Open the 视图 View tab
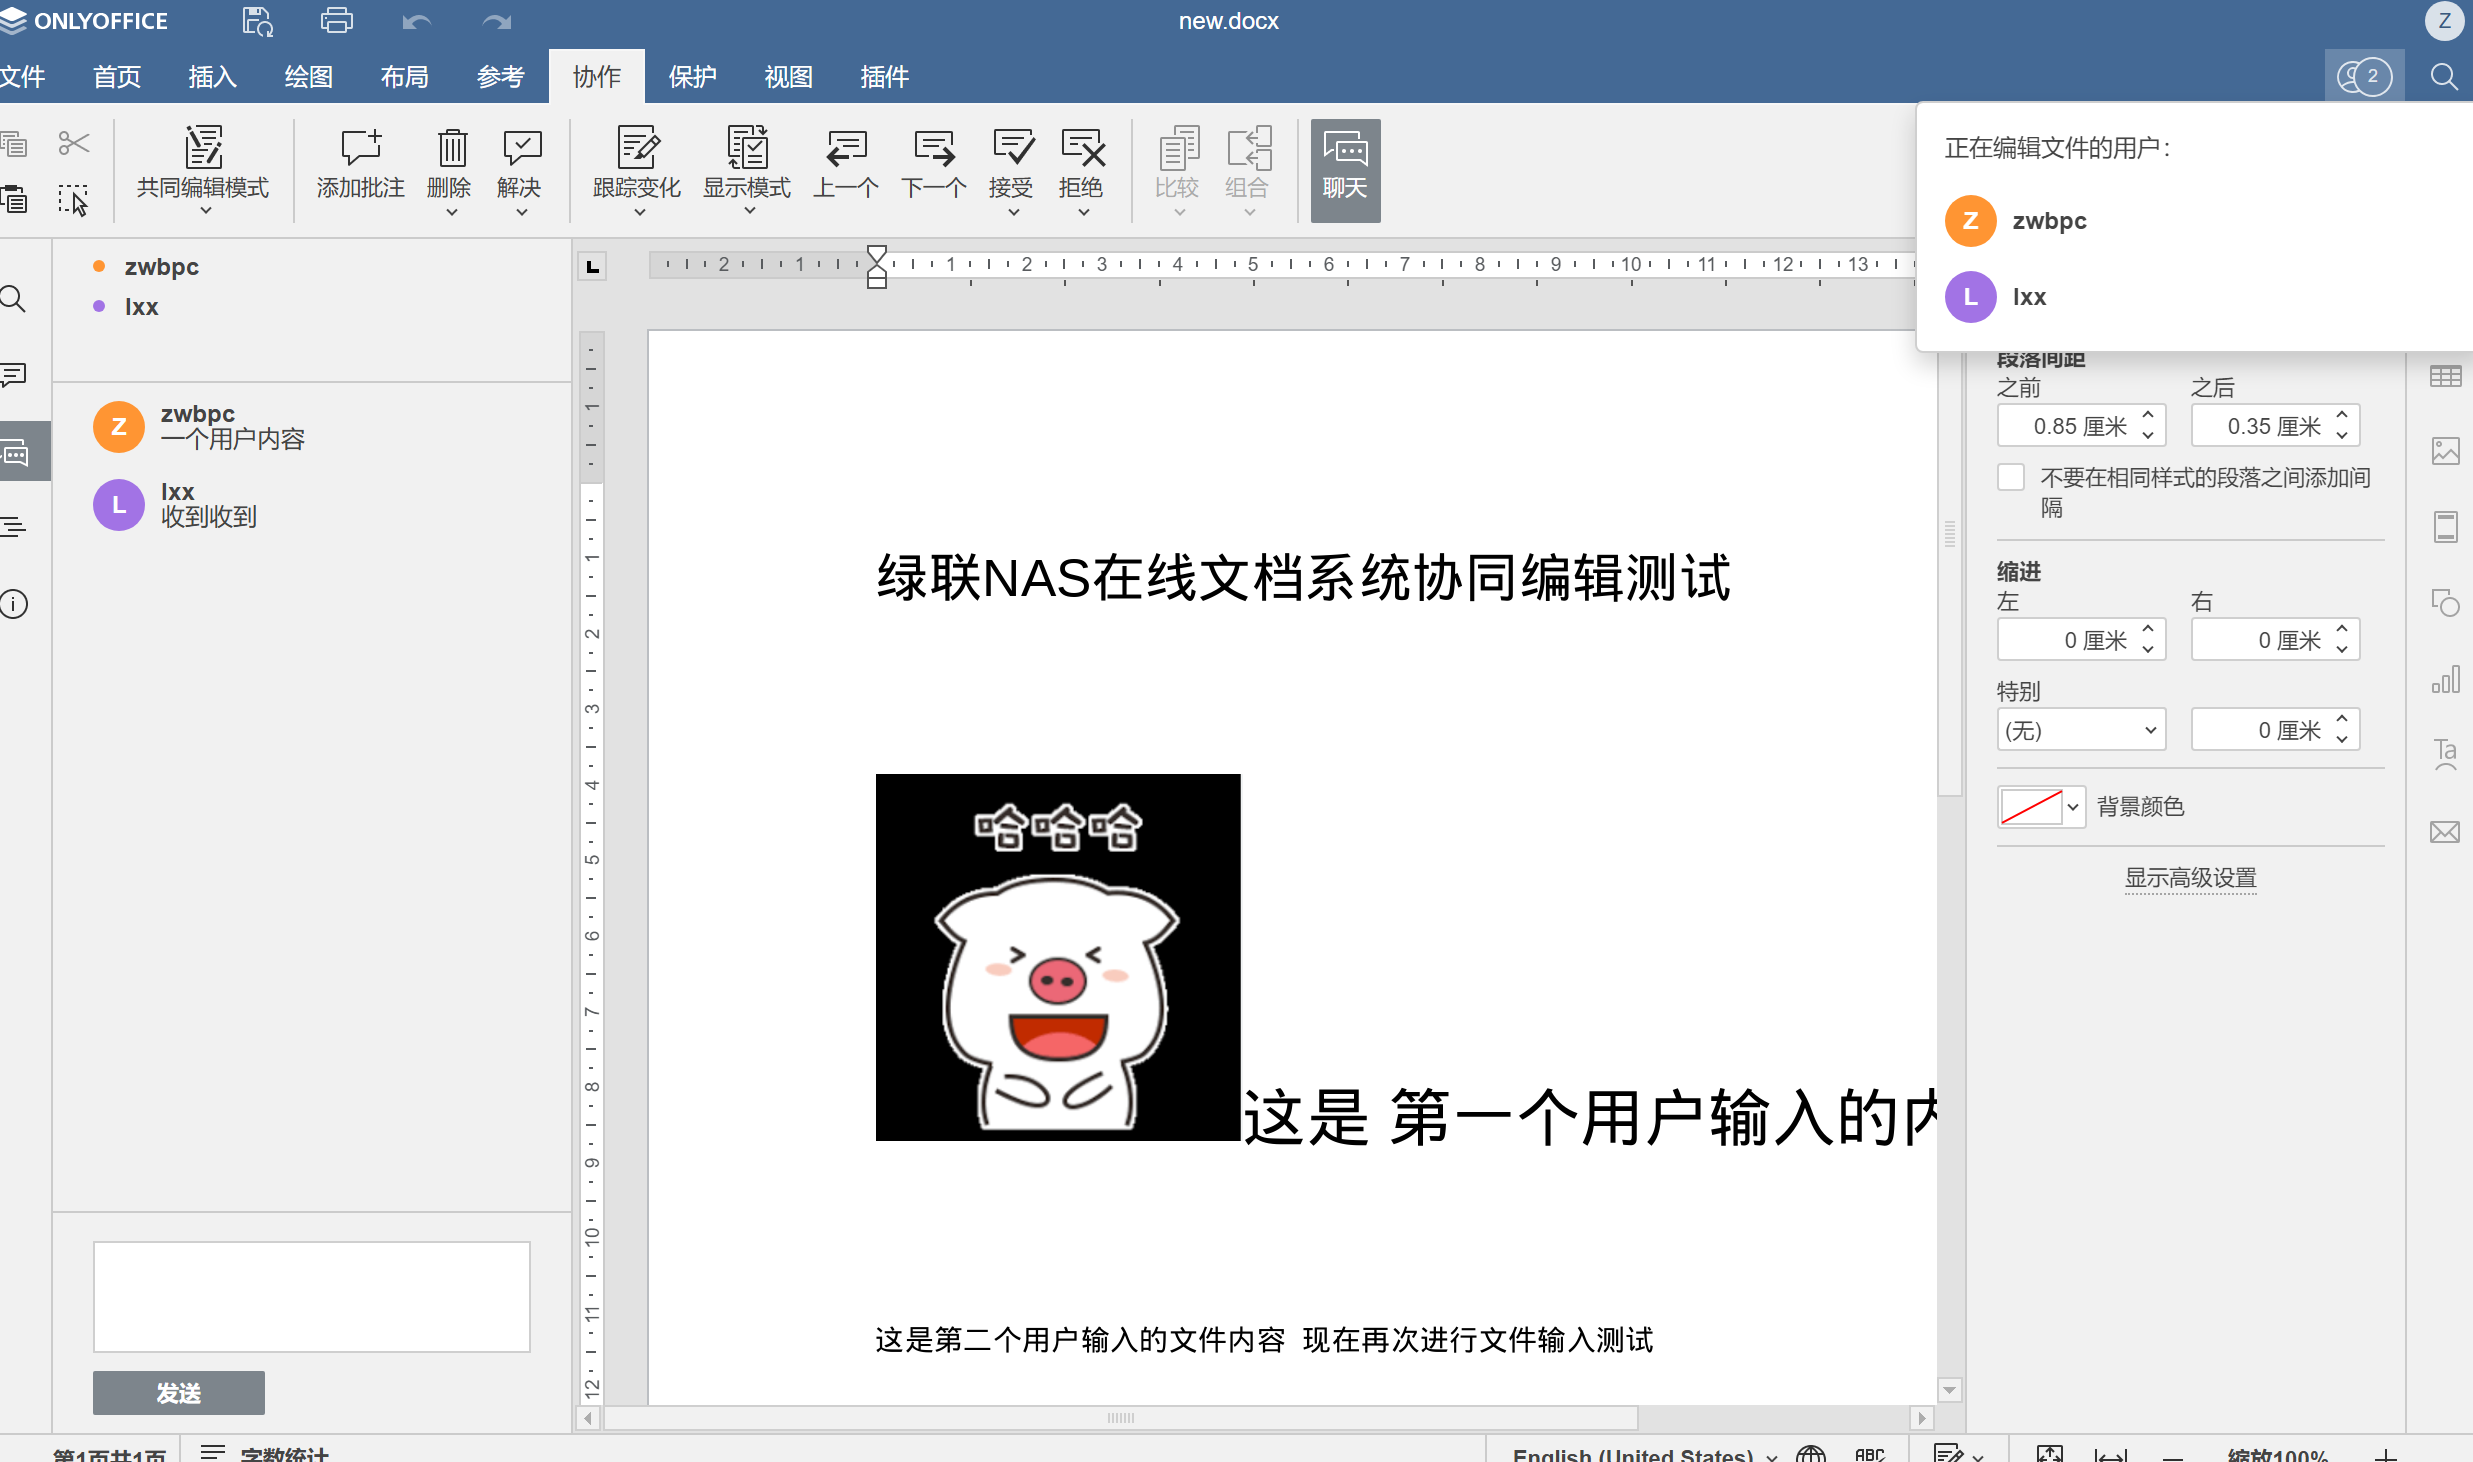 click(x=789, y=77)
